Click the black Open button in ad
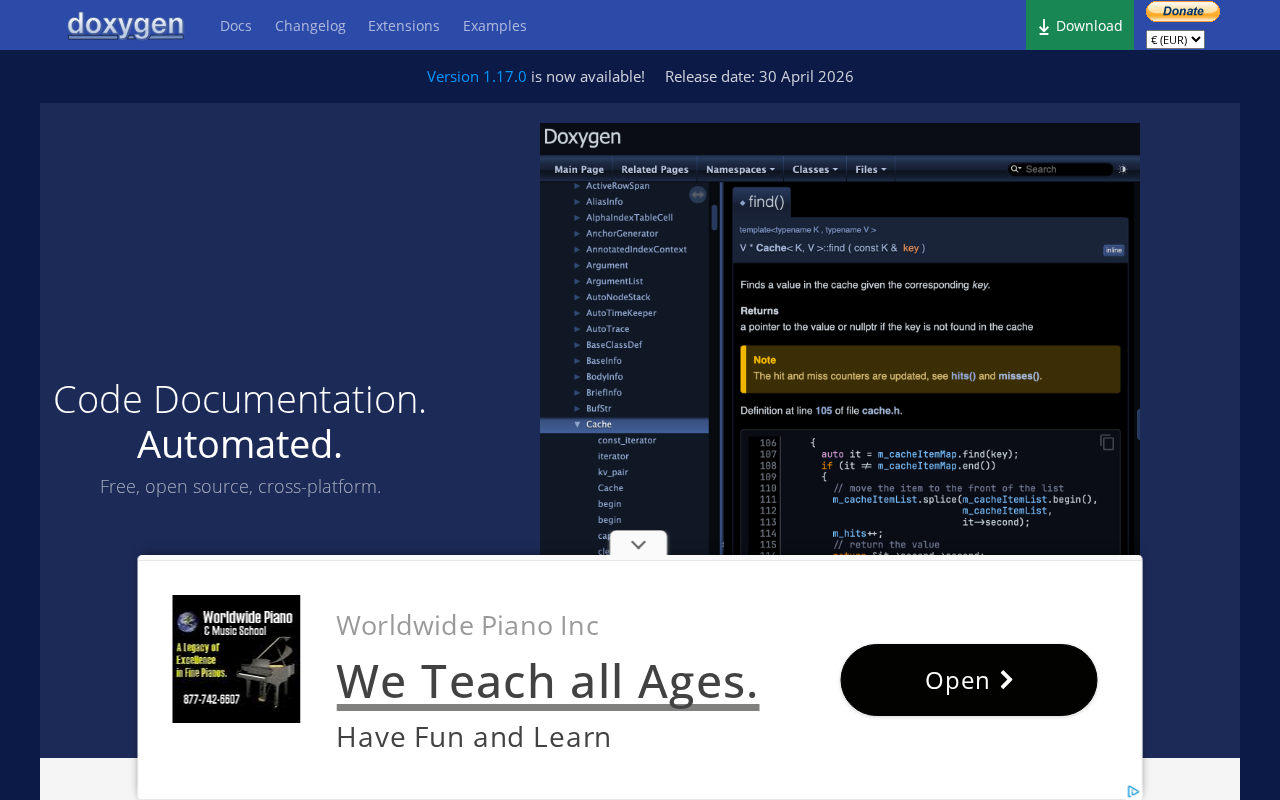The width and height of the screenshot is (1280, 800). coord(969,680)
